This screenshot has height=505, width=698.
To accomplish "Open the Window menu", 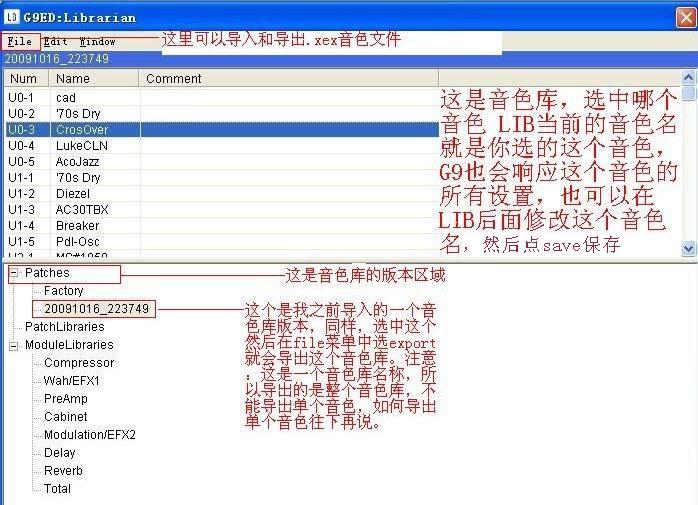I will pyautogui.click(x=97, y=42).
